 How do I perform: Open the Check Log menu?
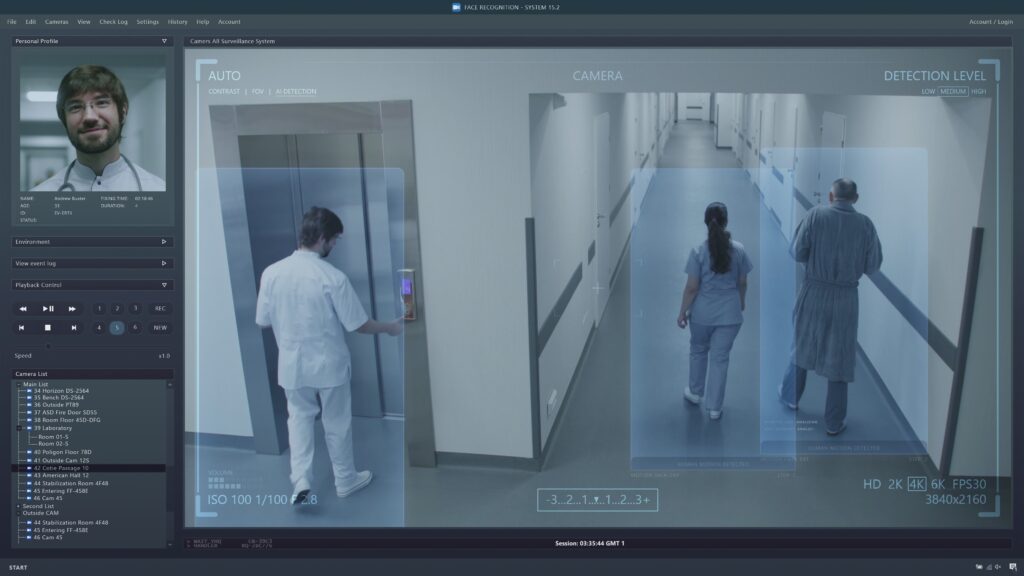click(x=113, y=21)
